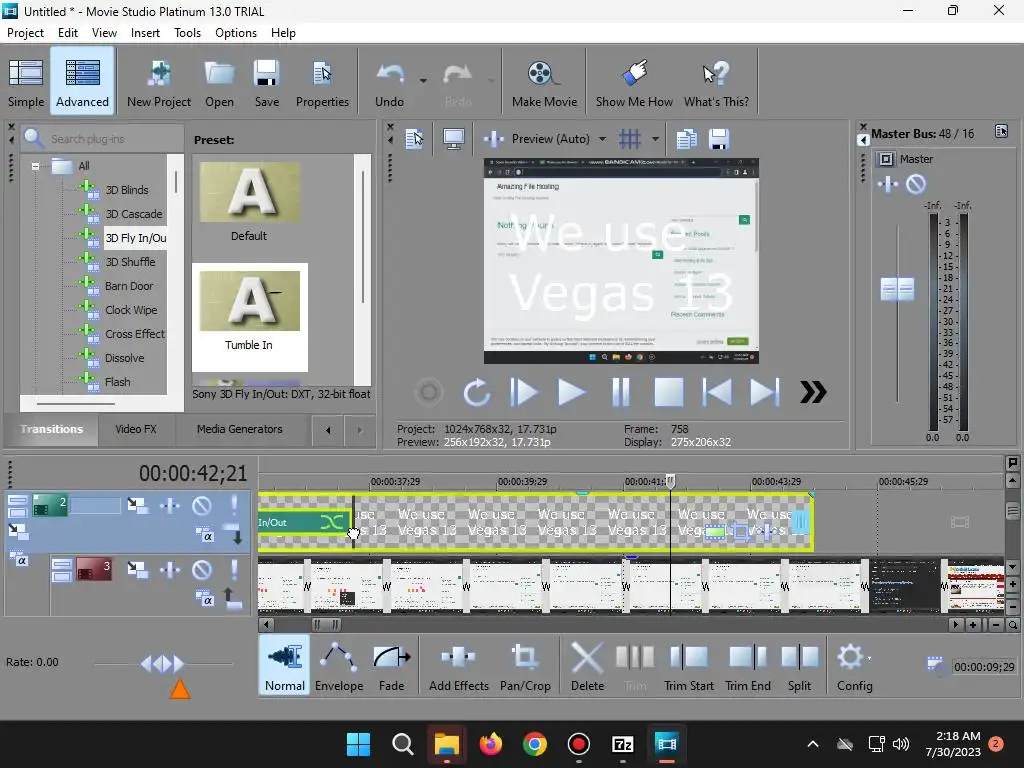This screenshot has height=768, width=1024.
Task: Open overlays dropdown arrow next to grid
Action: click(x=654, y=138)
